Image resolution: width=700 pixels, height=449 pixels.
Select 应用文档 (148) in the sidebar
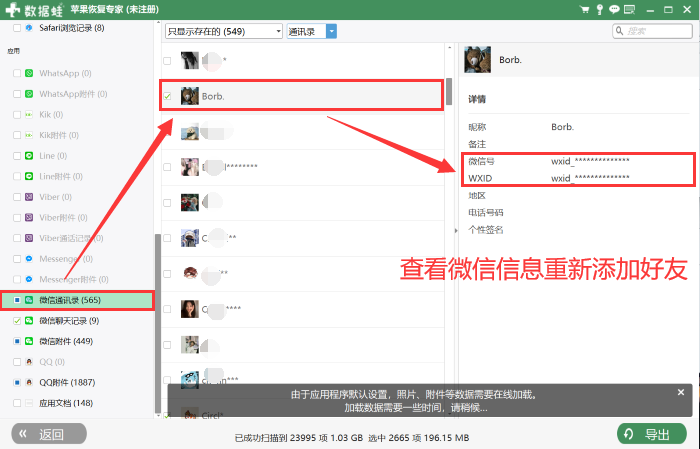pyautogui.click(x=66, y=403)
